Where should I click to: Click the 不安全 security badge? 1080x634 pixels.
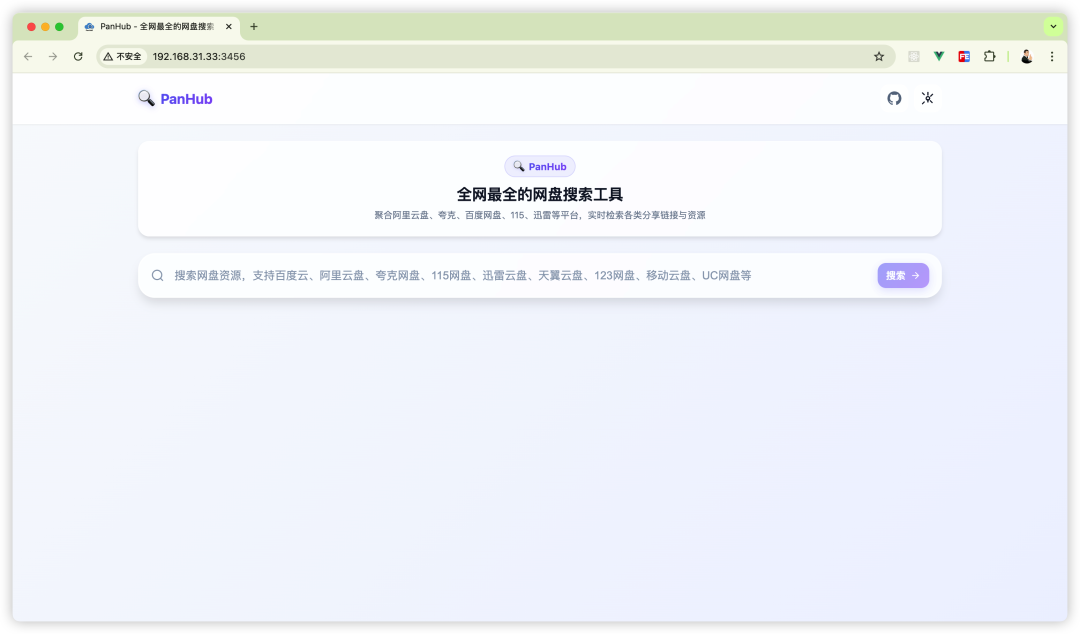122,57
